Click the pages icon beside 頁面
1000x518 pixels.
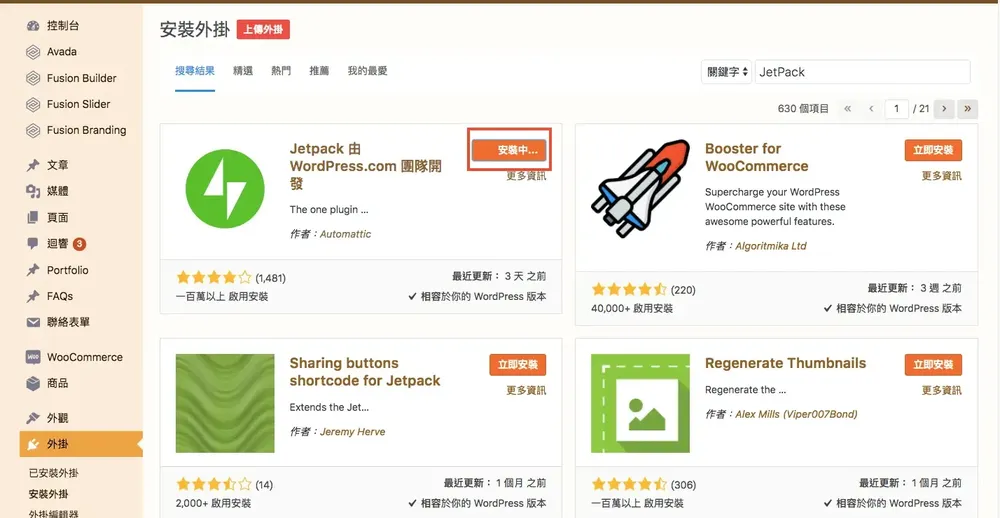point(33,218)
